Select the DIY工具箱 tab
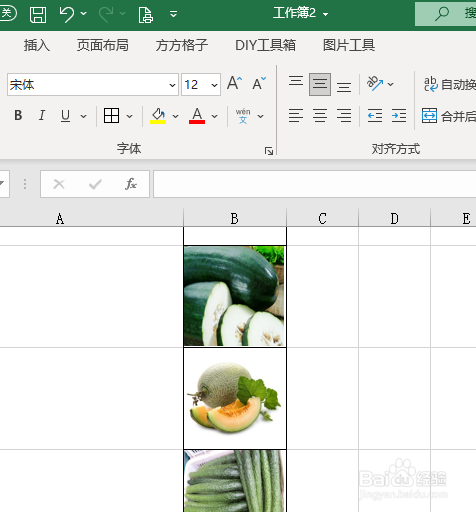This screenshot has width=476, height=512. coord(265,45)
